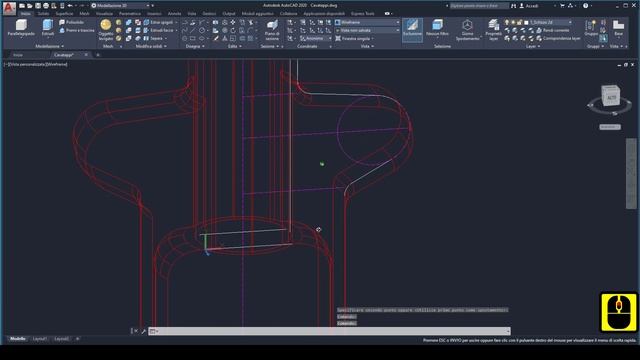Click the Nessun filtro selection filter
The image size is (640, 360).
[437, 28]
